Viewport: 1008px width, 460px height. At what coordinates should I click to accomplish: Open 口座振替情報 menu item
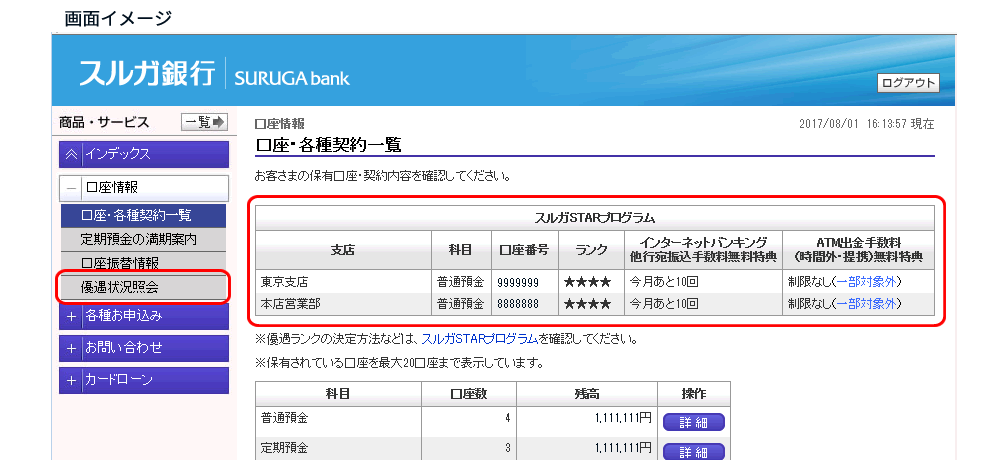(144, 263)
